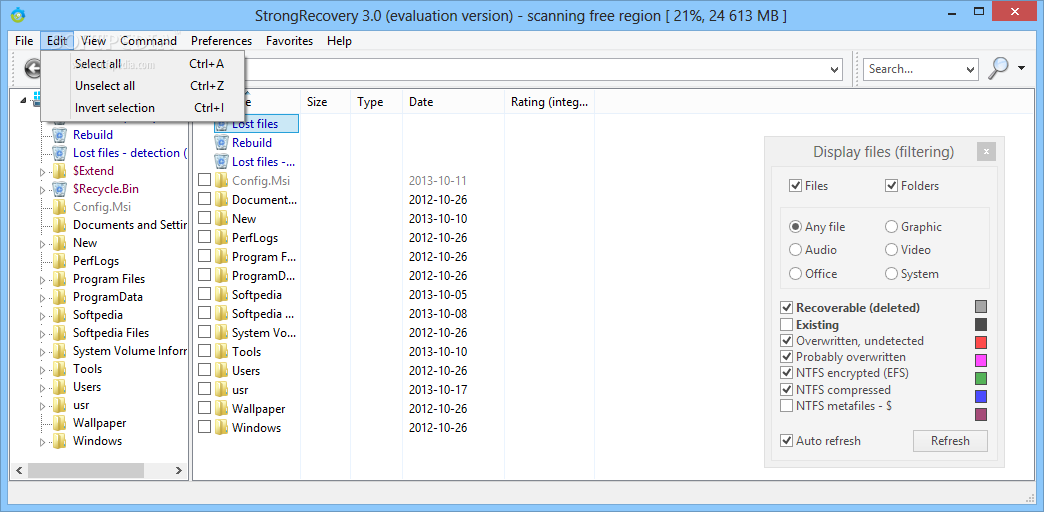
Task: Open the File menu
Action: tap(24, 41)
